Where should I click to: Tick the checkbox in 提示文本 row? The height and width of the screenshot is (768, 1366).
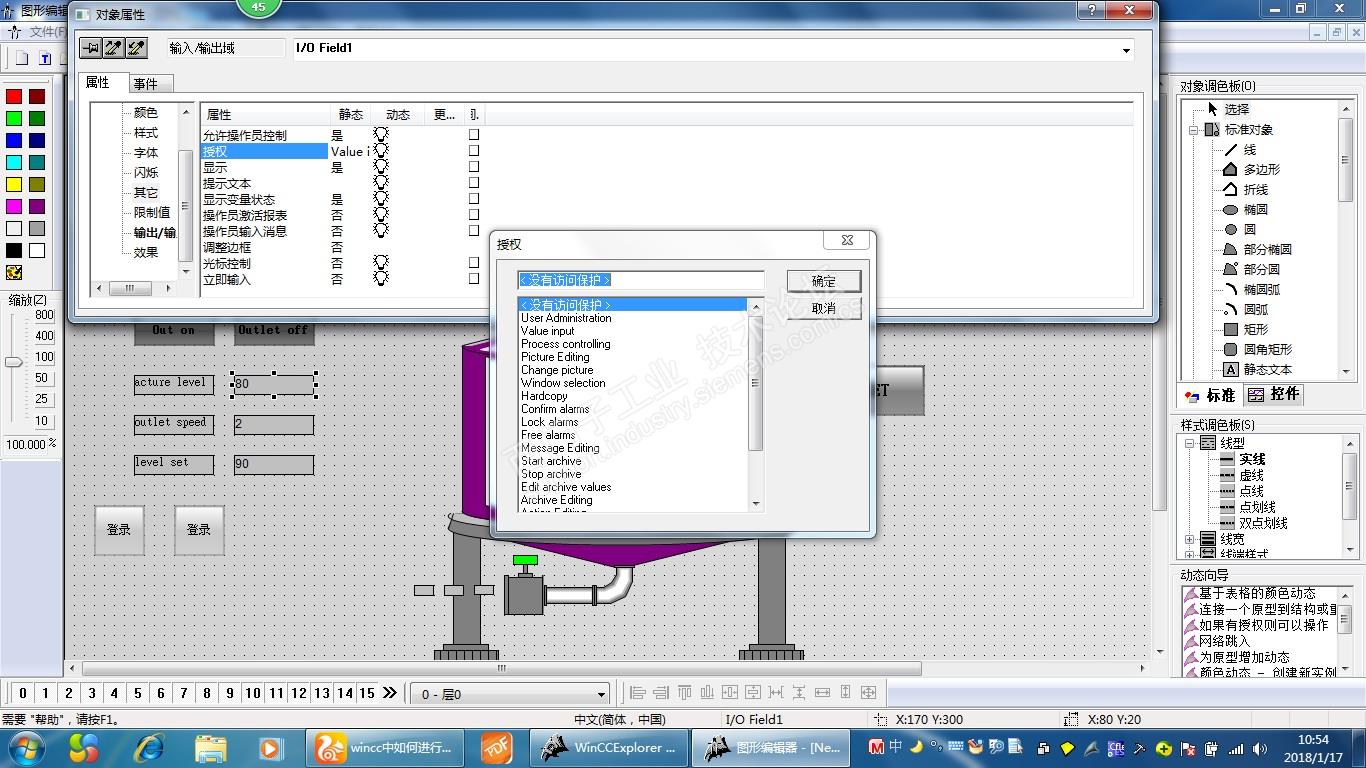pos(474,183)
